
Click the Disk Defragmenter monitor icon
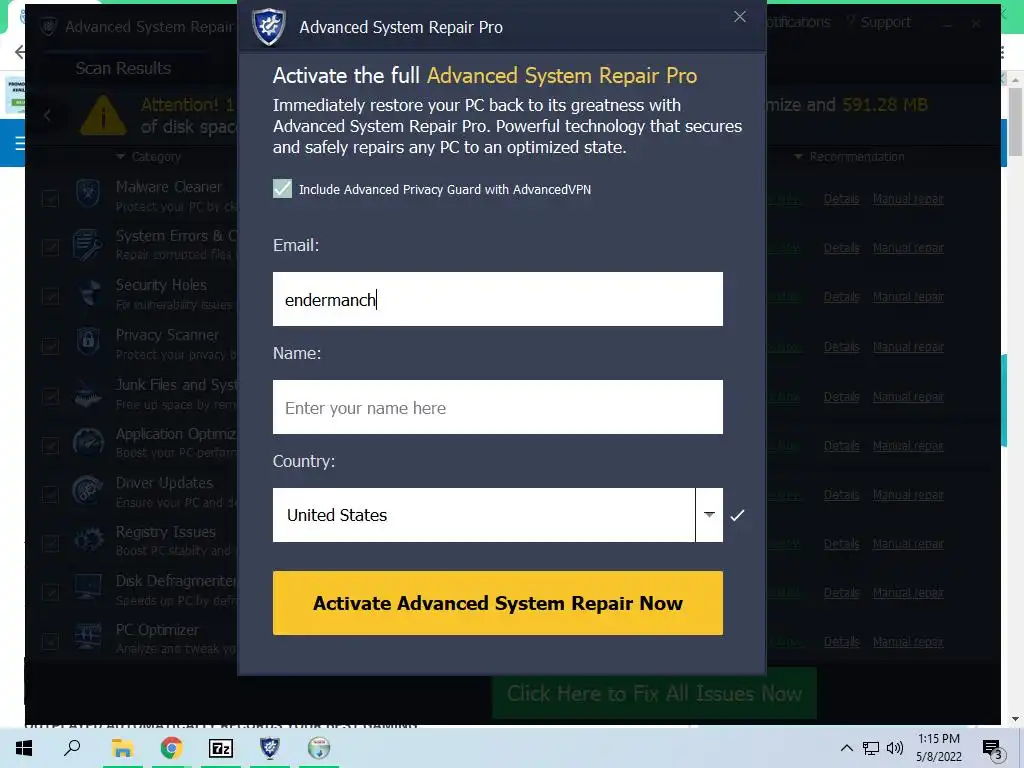coord(88,586)
